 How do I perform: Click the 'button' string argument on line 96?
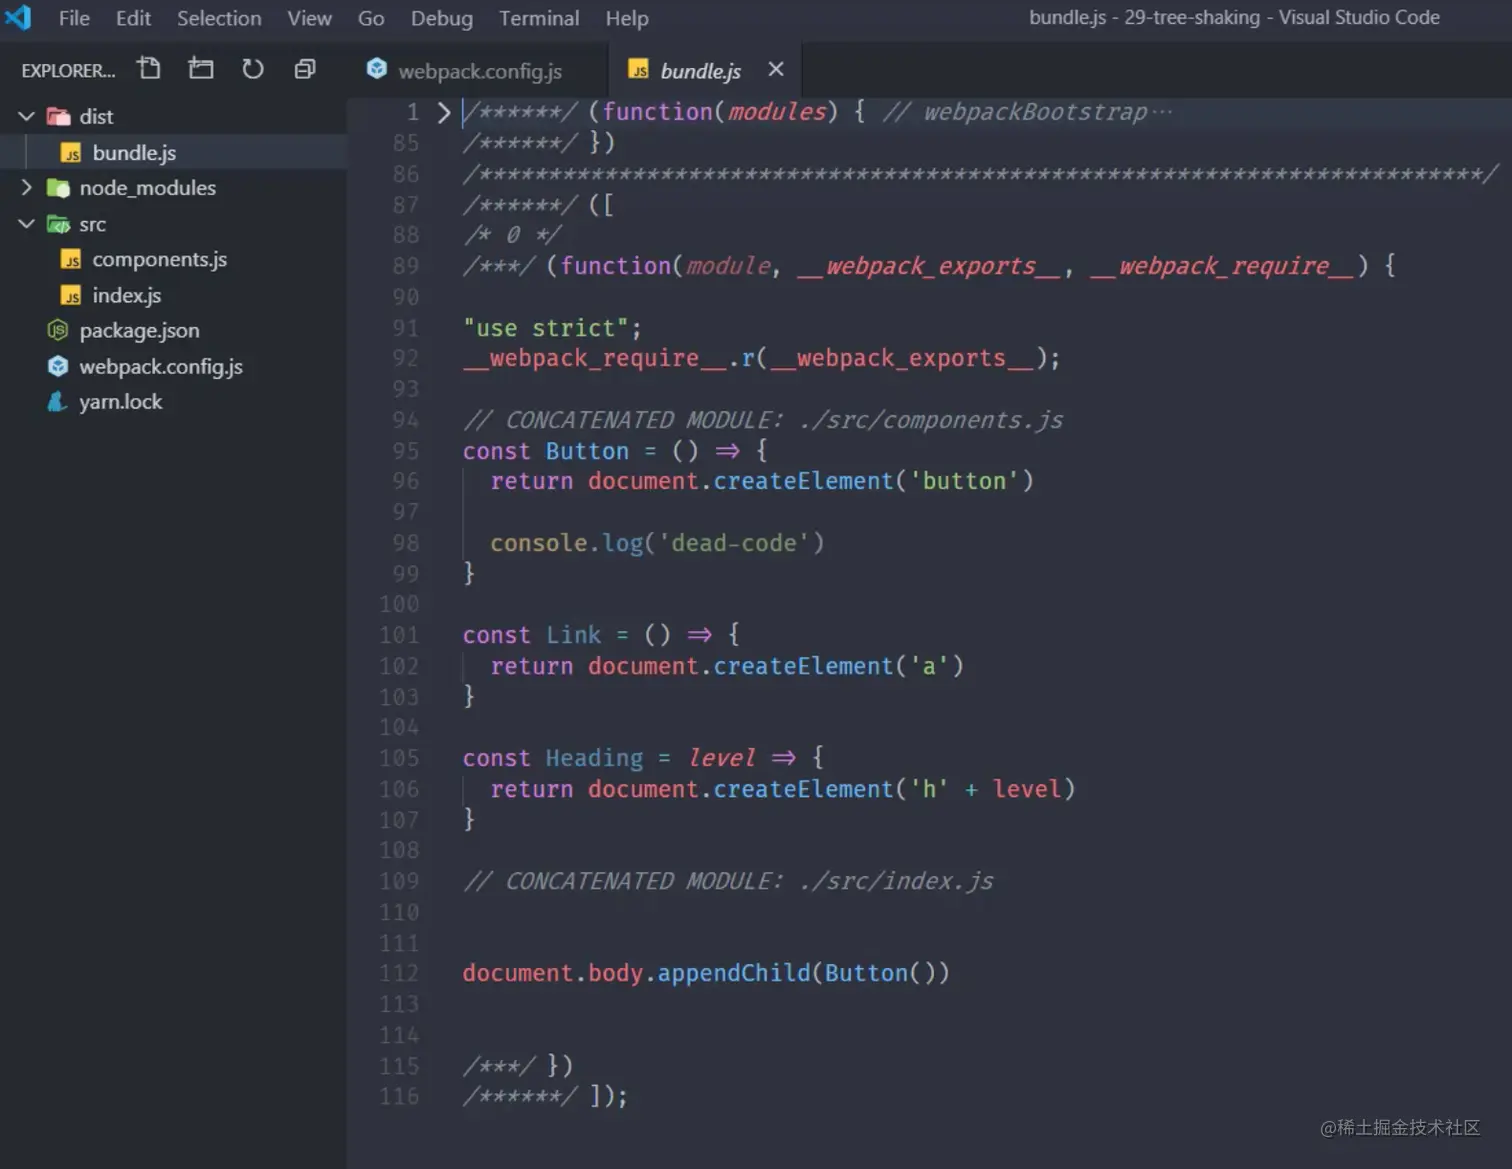(x=964, y=481)
